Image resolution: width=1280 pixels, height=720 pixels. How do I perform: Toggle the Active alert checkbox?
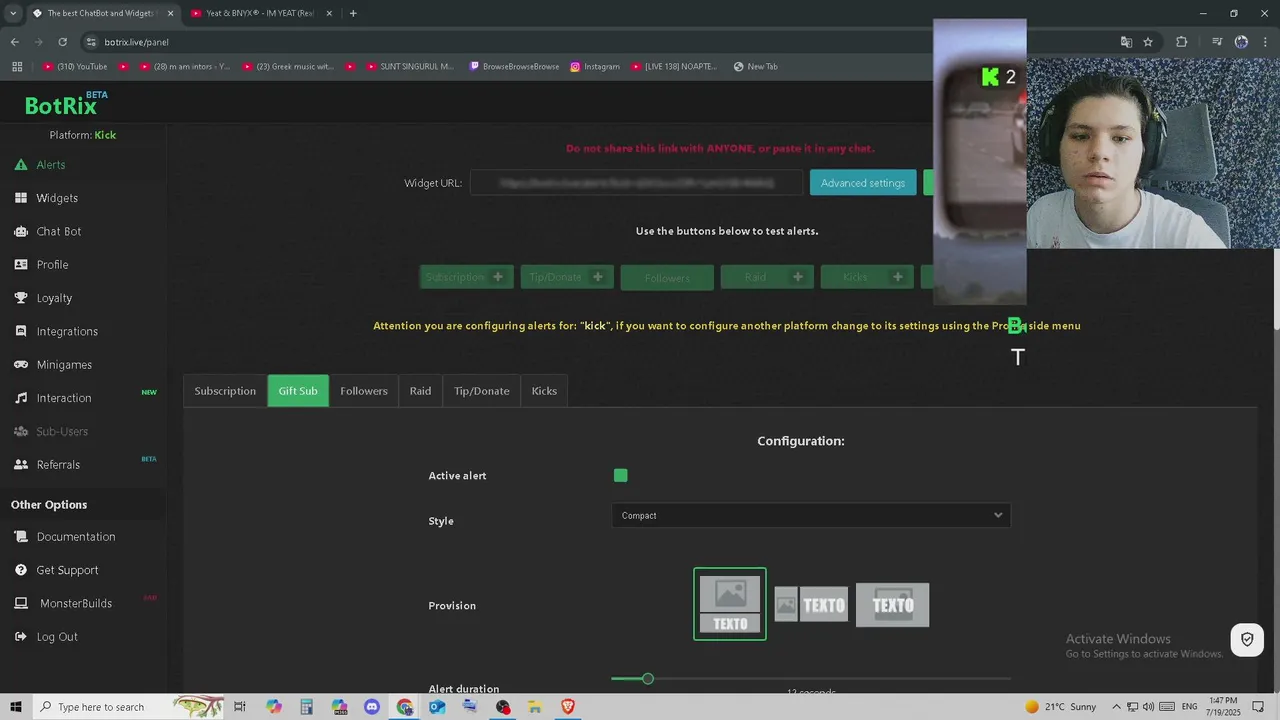click(x=621, y=476)
